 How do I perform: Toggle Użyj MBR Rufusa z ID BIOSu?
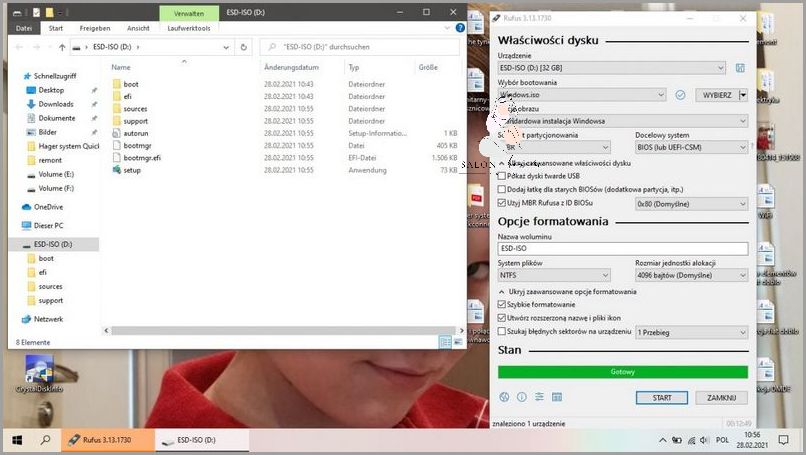[502, 203]
